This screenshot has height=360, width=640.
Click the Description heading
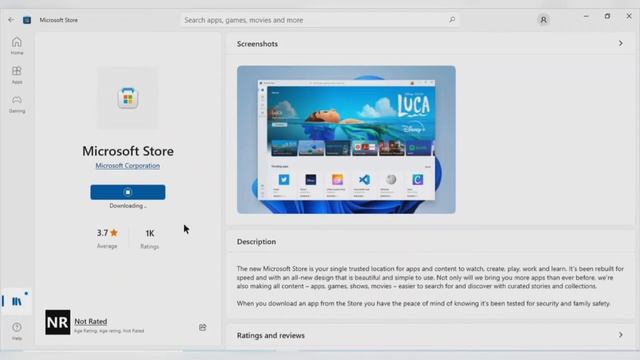256,242
